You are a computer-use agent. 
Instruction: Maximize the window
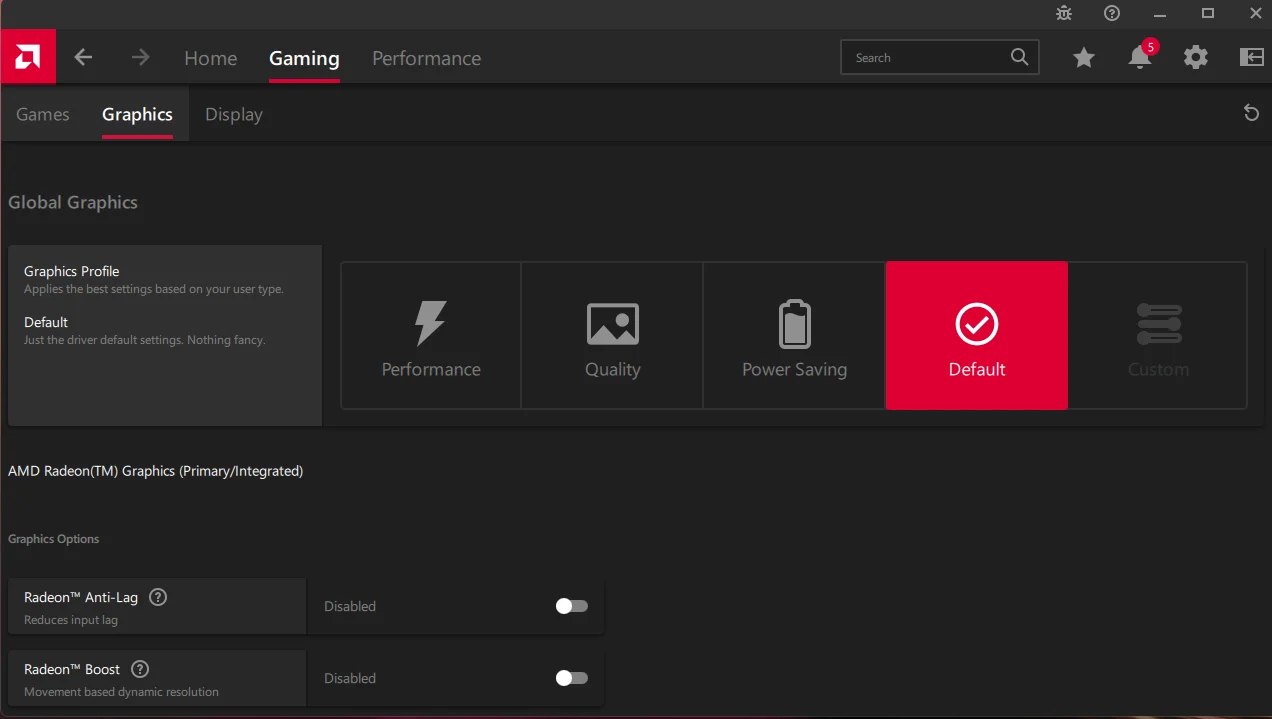[x=1208, y=13]
